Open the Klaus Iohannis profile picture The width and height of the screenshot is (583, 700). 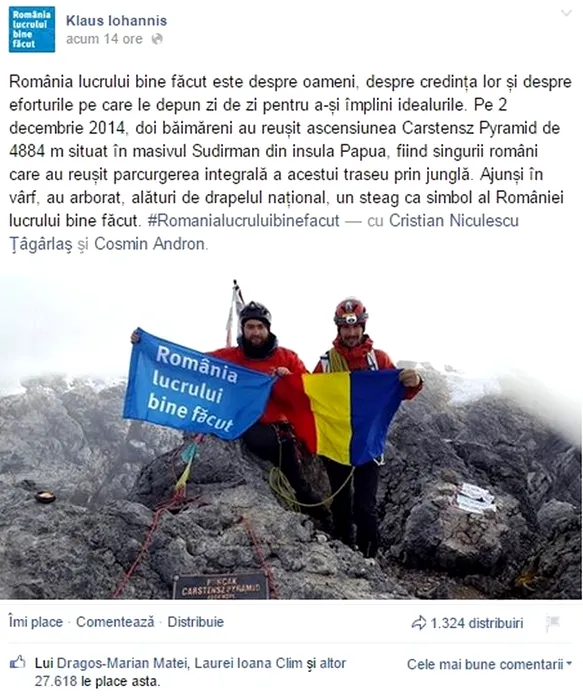click(x=32, y=29)
